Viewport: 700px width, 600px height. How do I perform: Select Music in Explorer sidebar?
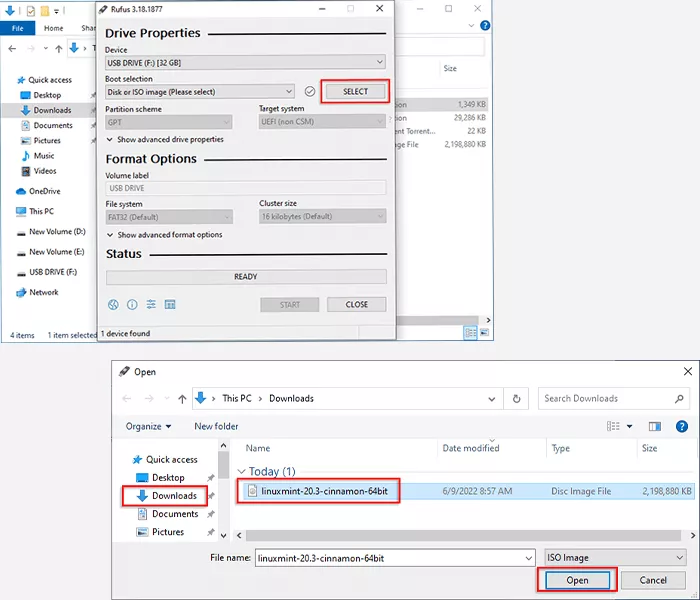[38, 156]
